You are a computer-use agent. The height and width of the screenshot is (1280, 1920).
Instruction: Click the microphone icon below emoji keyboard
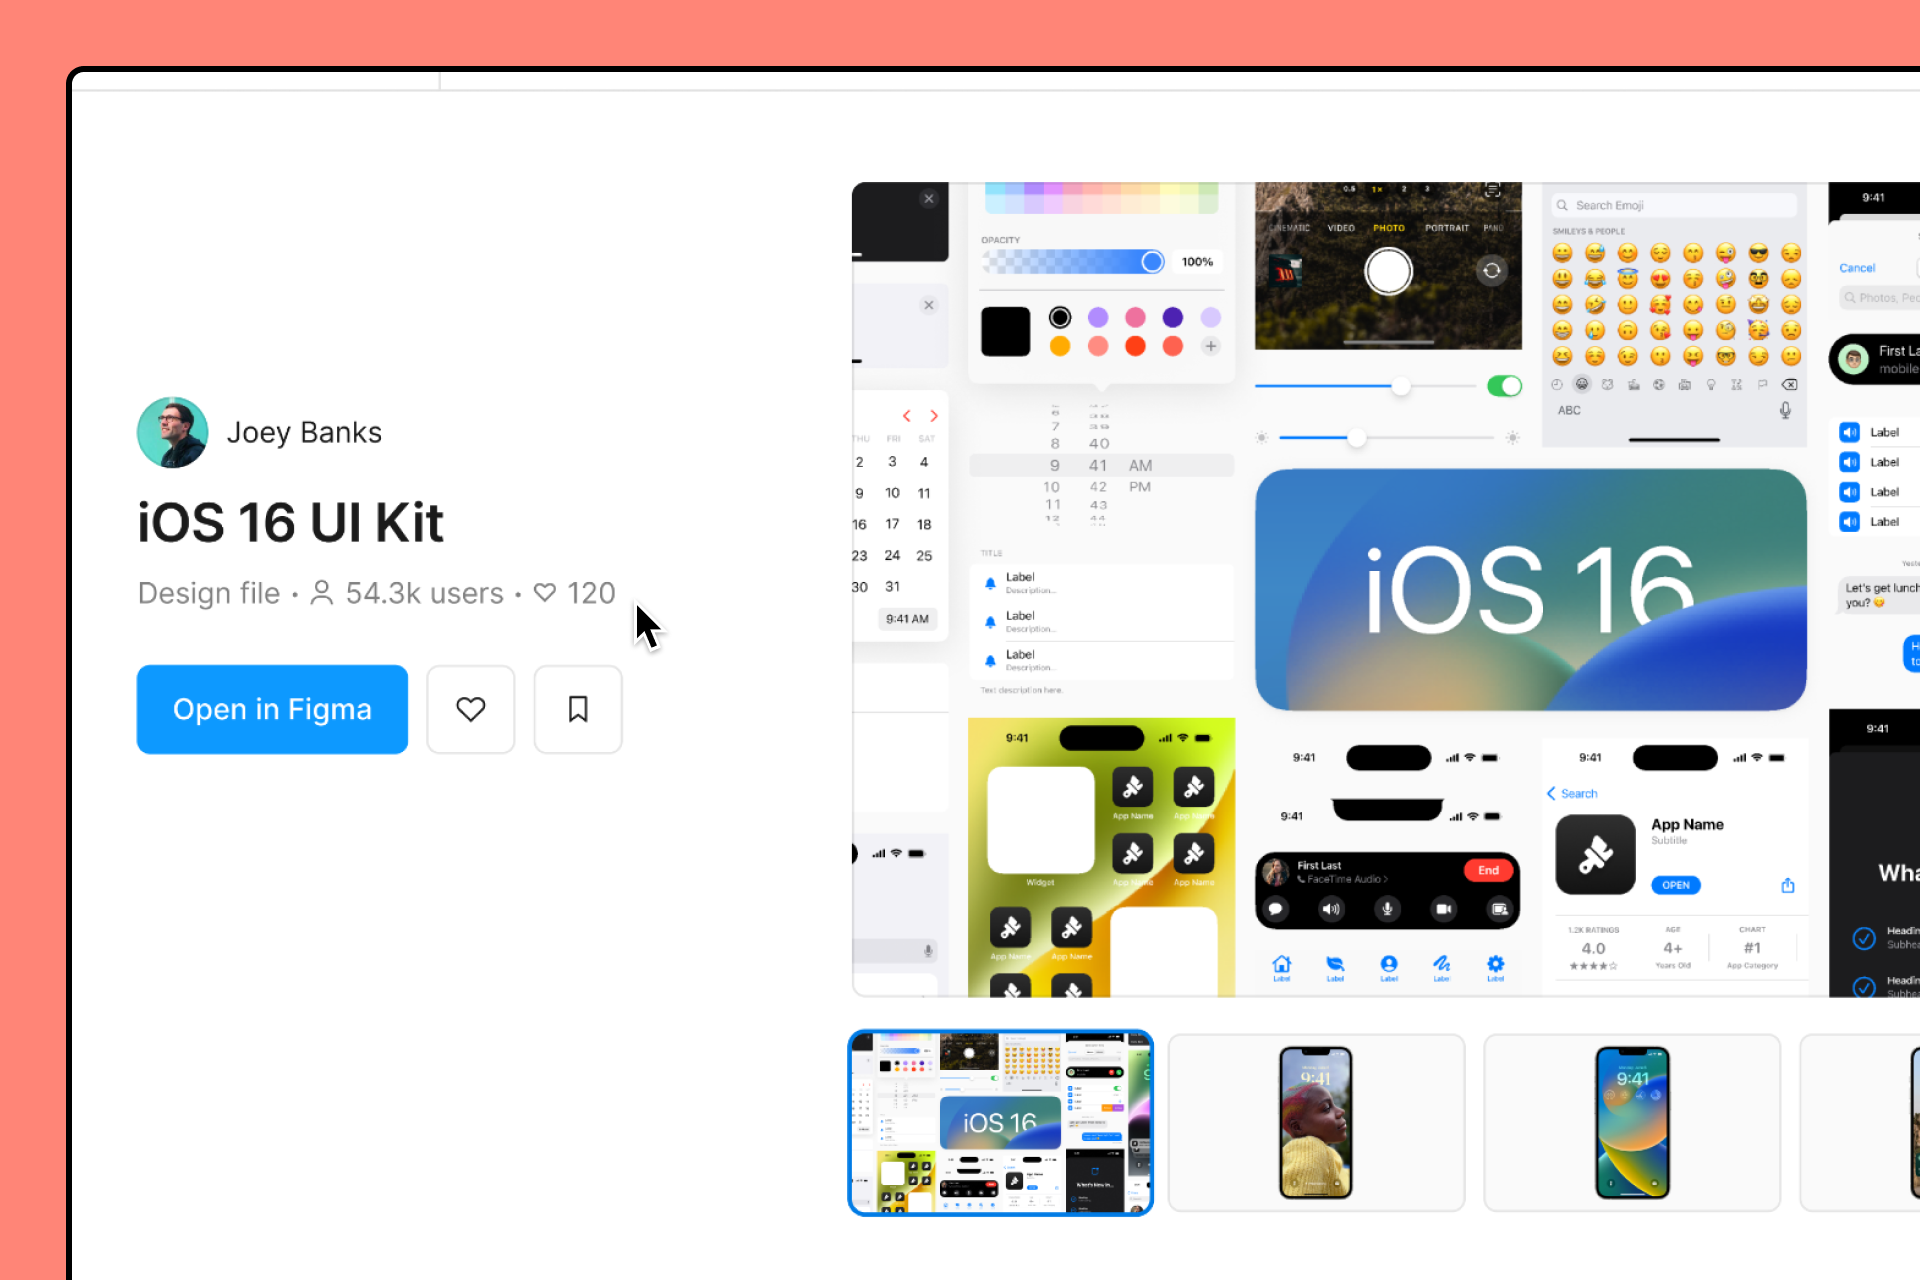click(1785, 410)
